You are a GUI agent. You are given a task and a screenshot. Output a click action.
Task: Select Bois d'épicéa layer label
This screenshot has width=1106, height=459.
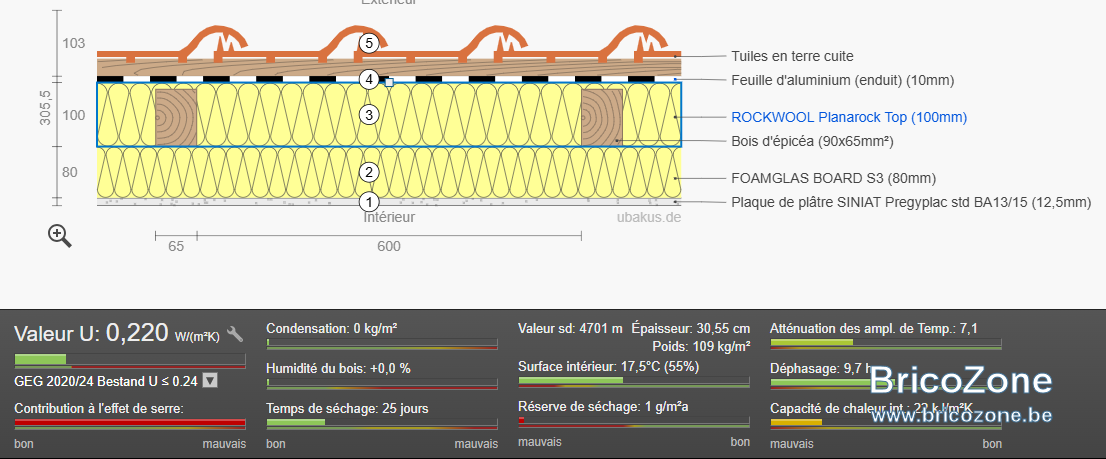[813, 142]
